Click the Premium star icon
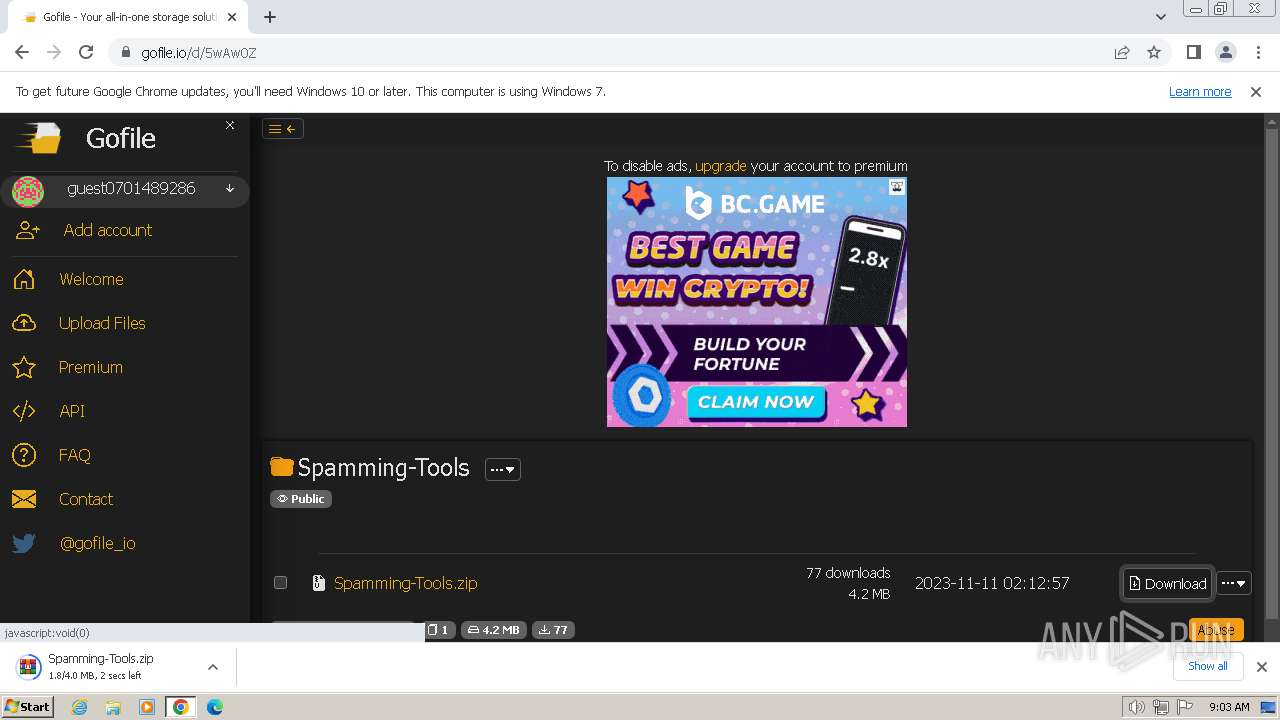Screen dimensions: 1280x720 pos(24,367)
